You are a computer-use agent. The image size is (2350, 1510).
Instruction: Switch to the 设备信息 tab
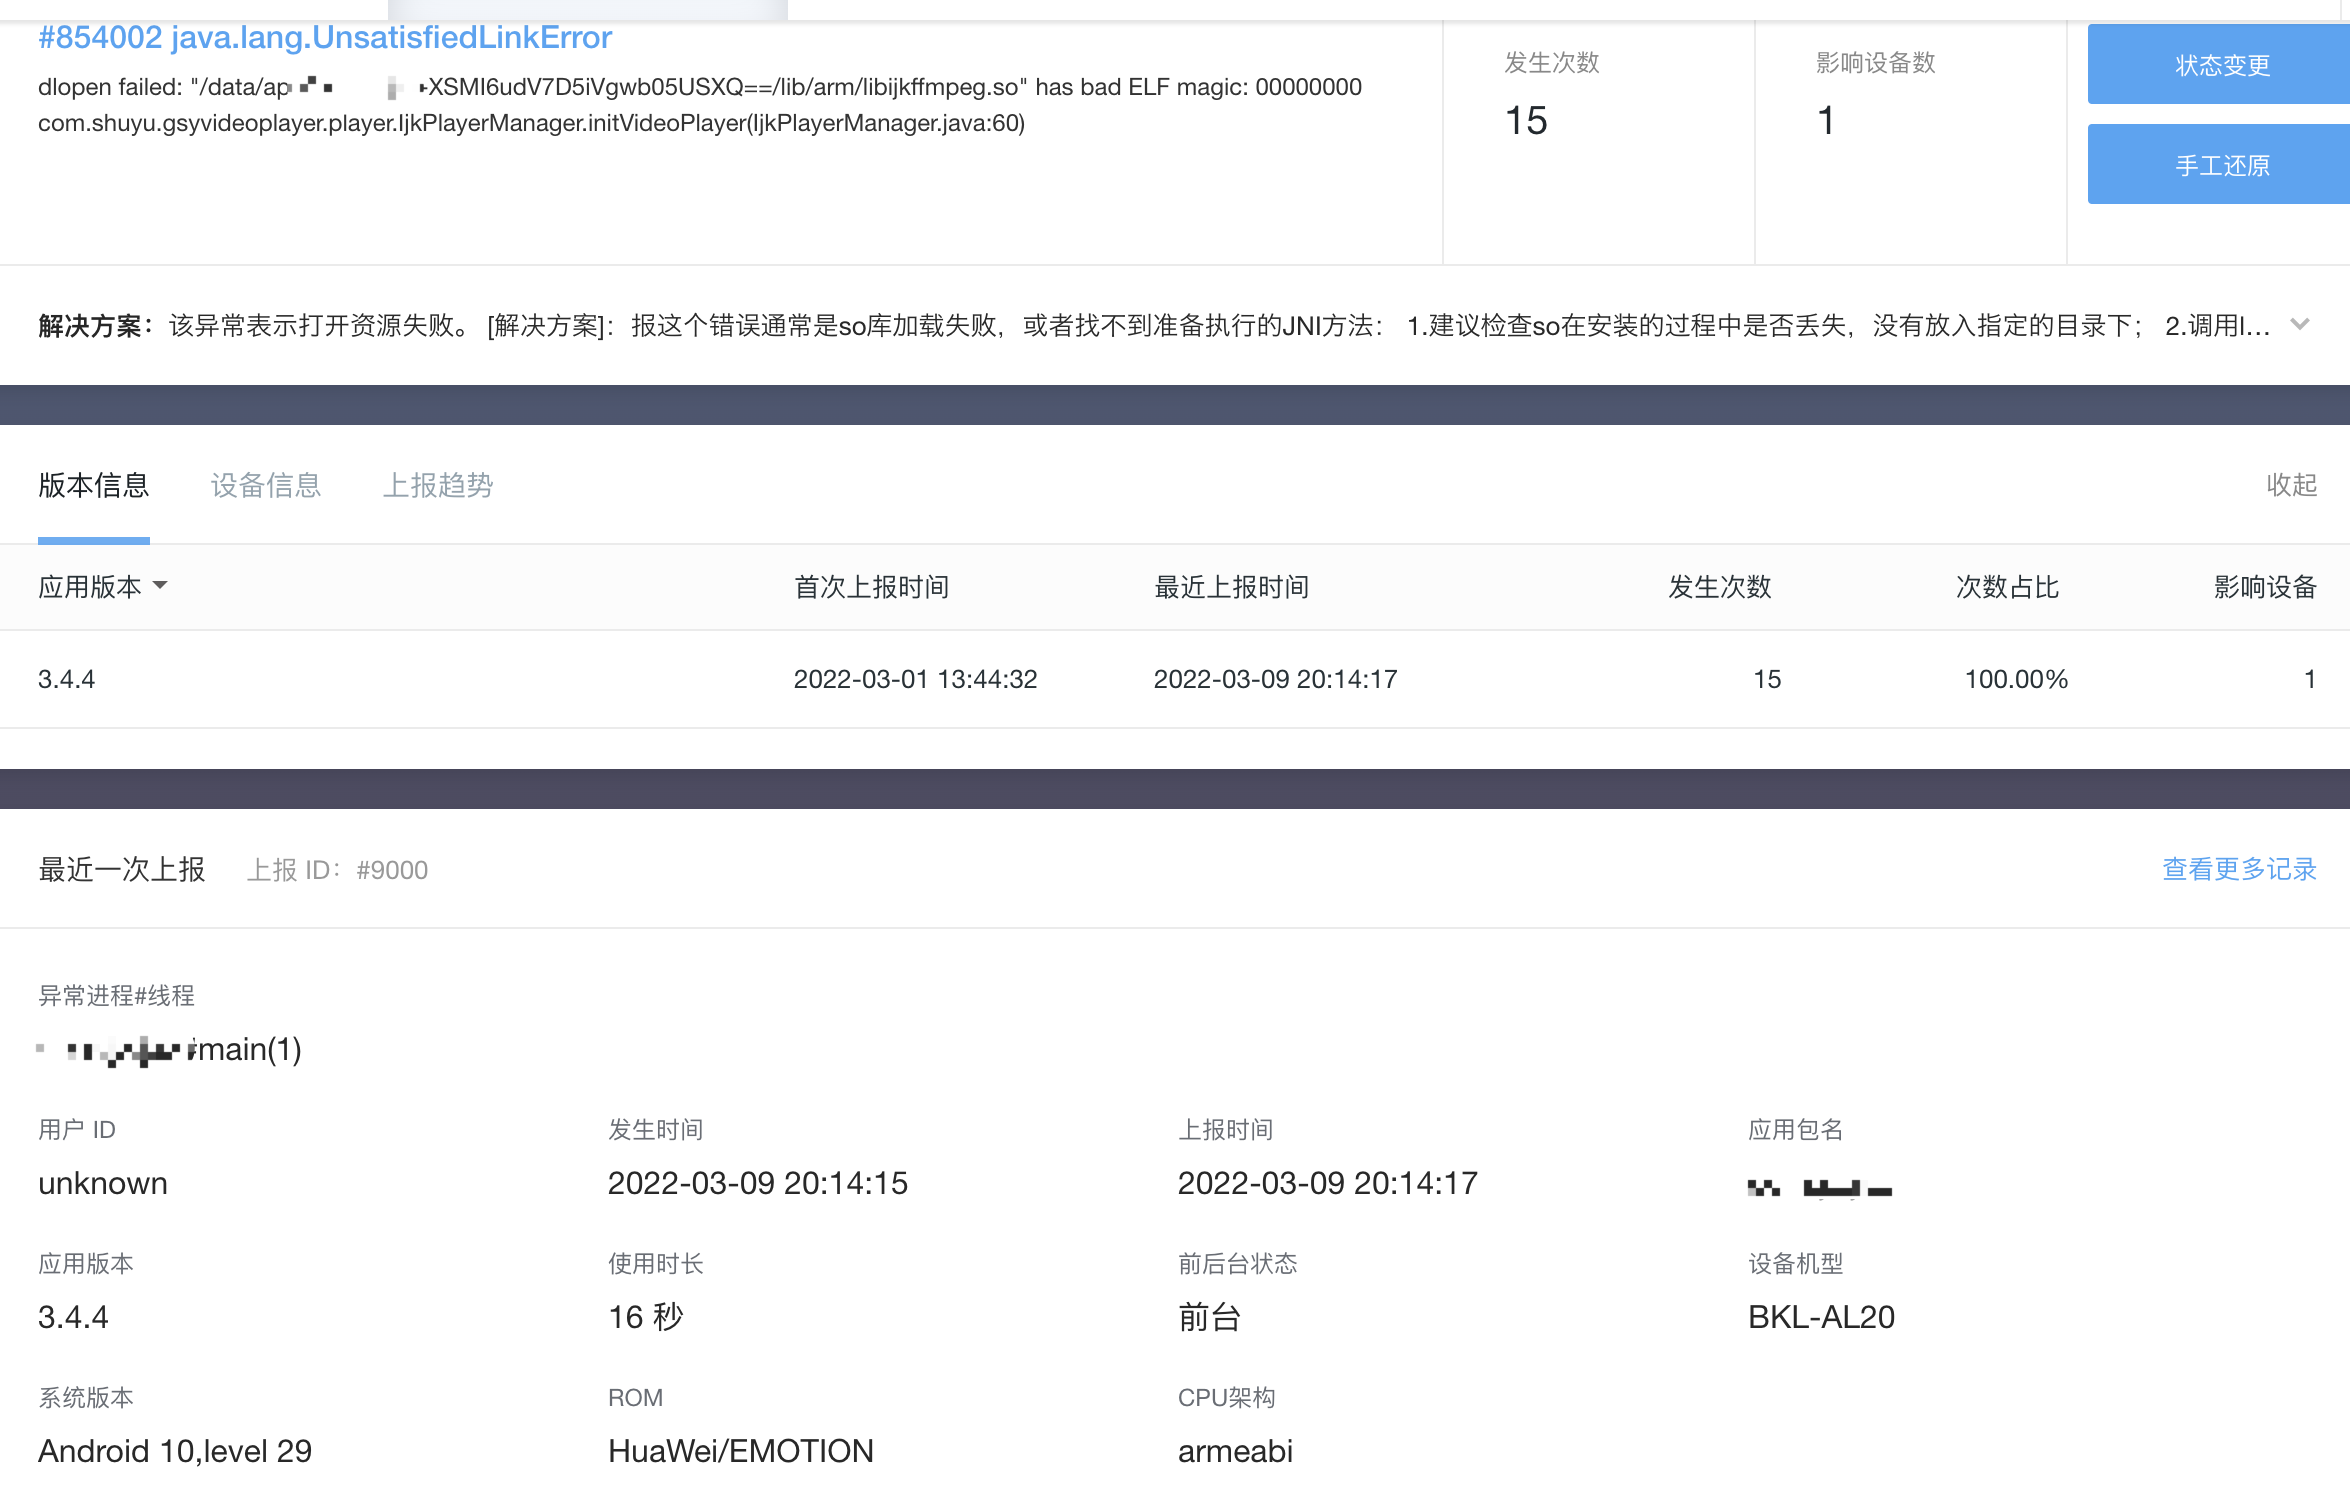point(265,485)
